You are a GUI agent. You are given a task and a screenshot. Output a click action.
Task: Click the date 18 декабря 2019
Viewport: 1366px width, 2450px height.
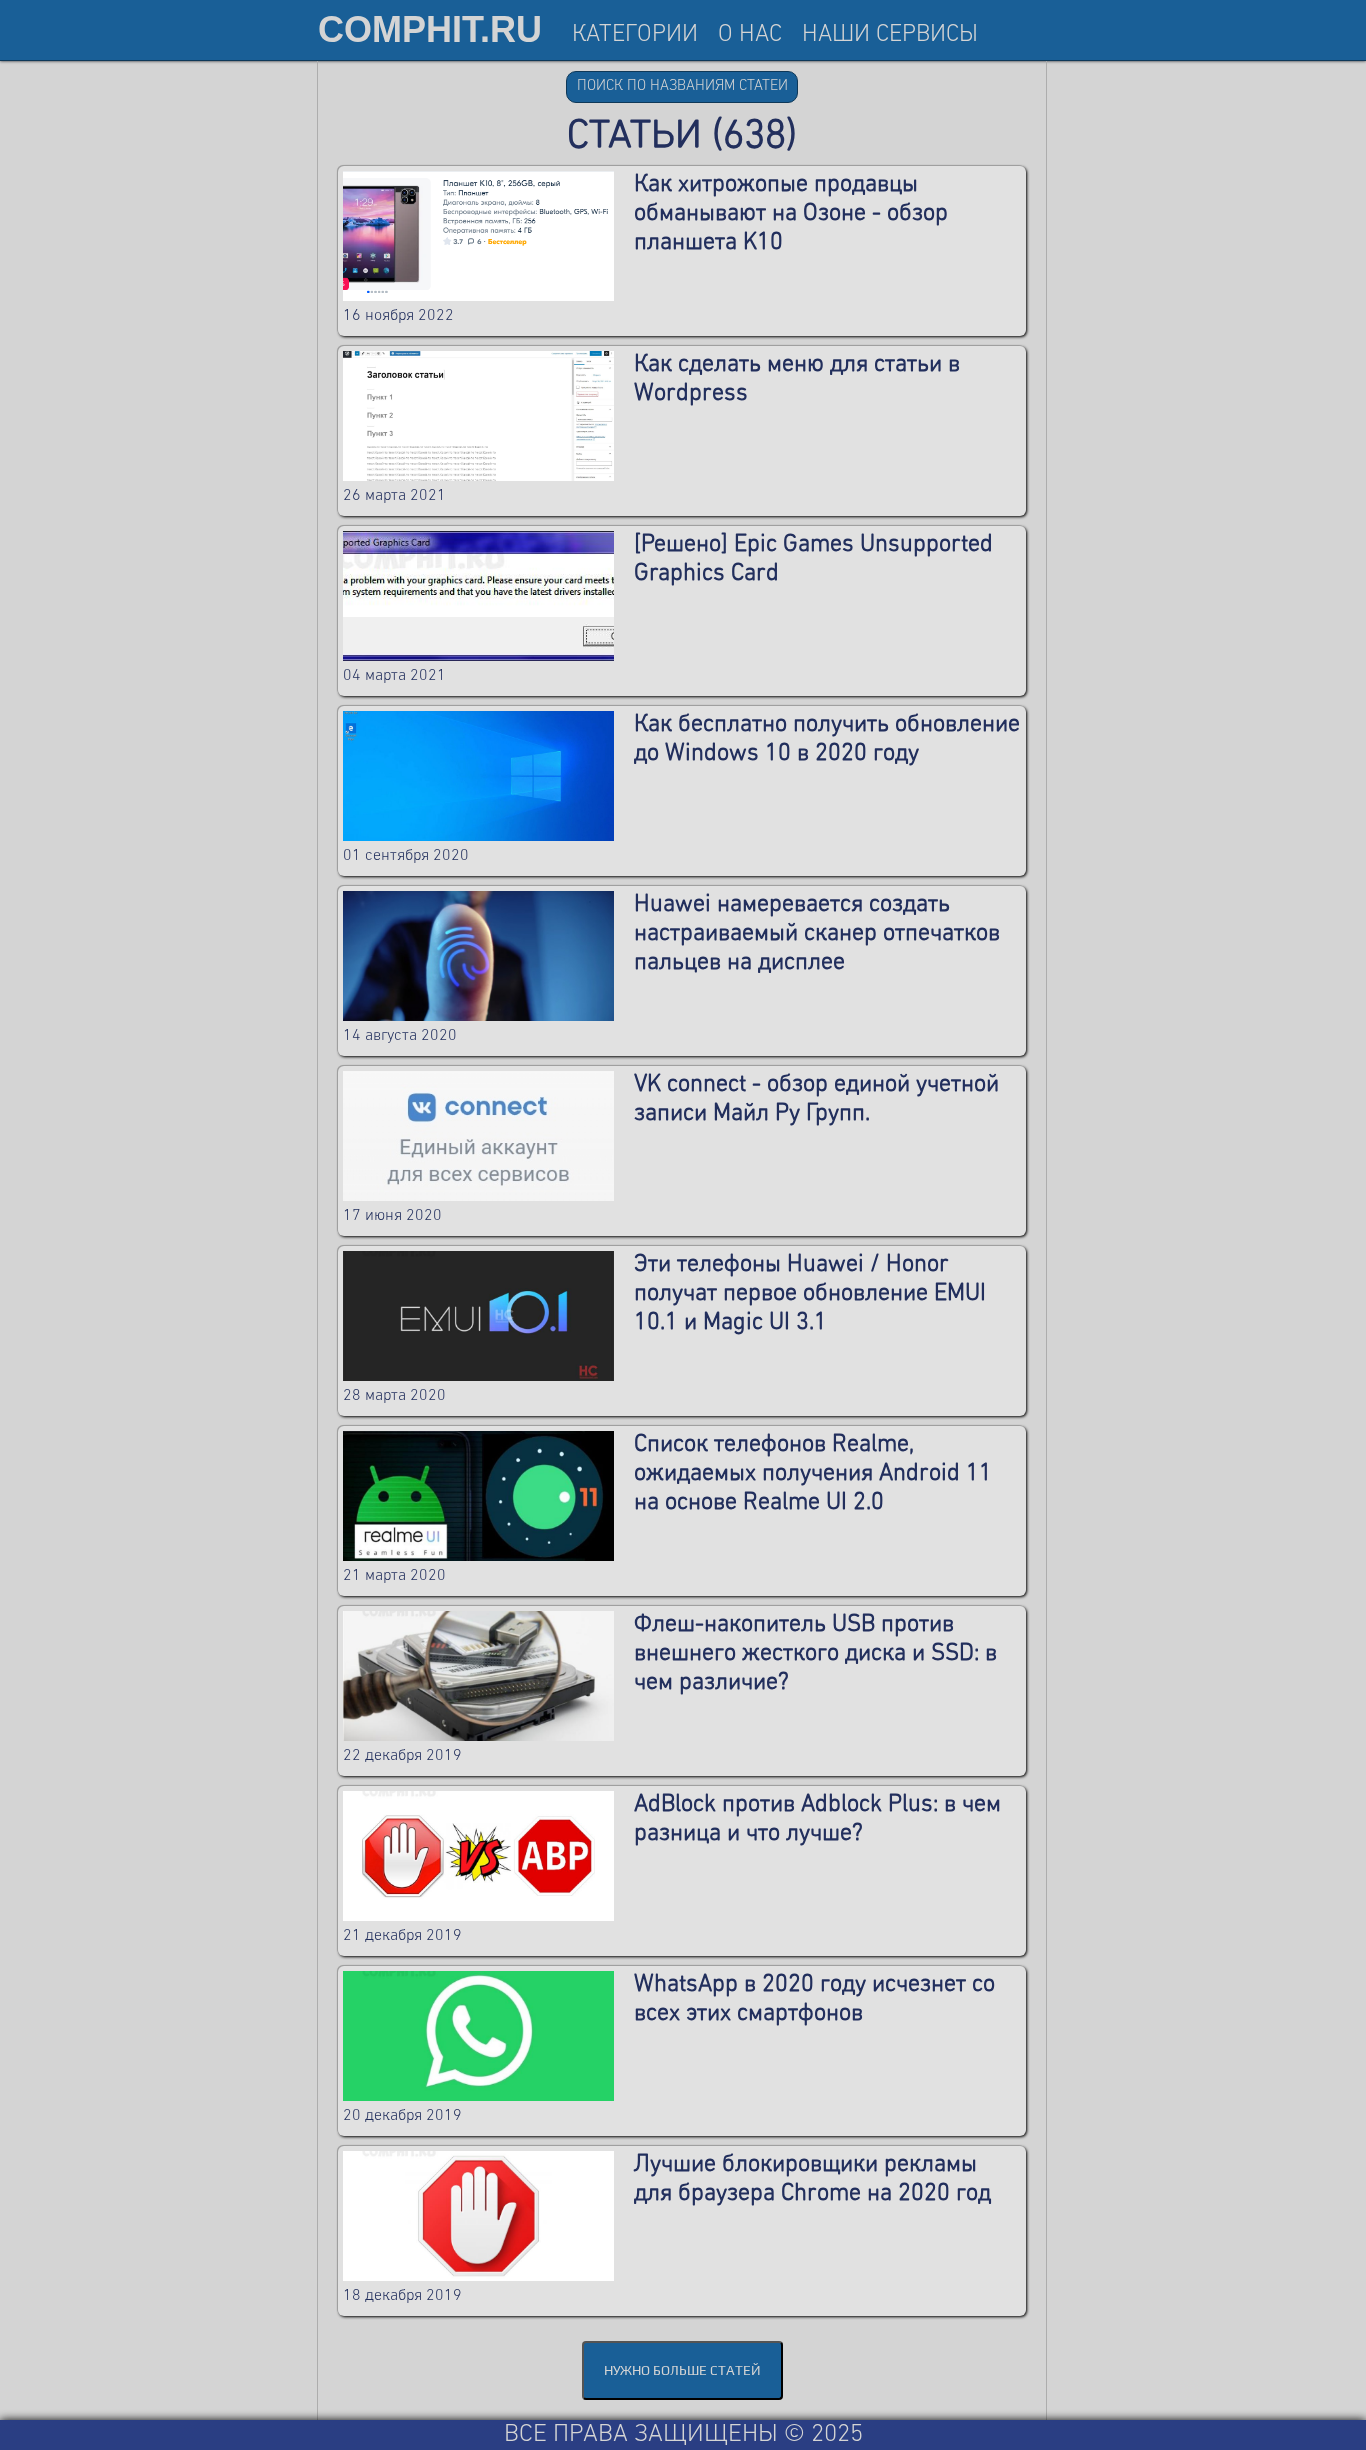click(x=402, y=2295)
